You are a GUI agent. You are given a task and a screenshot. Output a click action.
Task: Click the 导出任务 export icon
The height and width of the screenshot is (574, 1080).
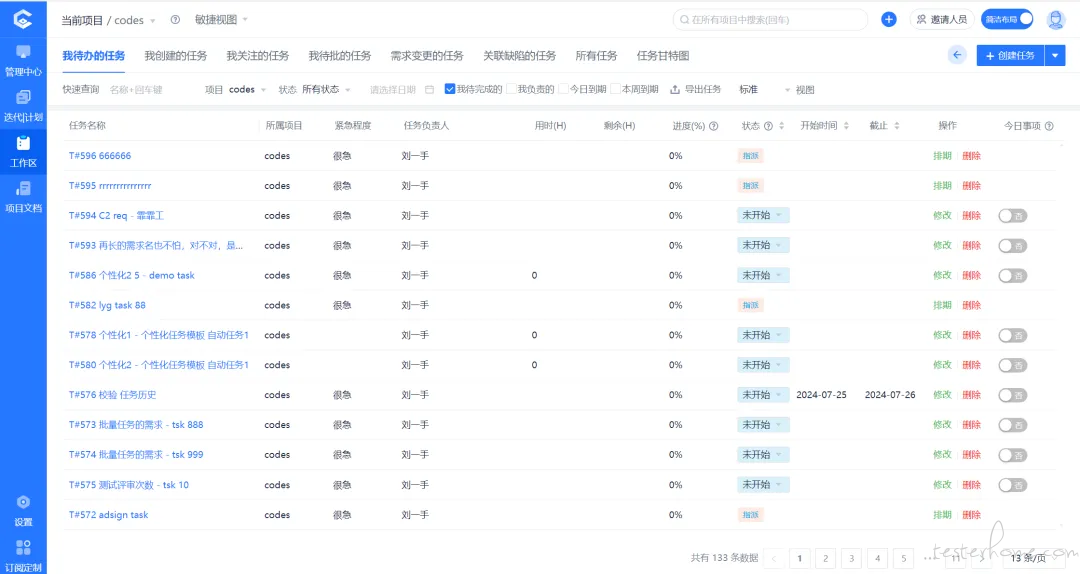click(675, 90)
